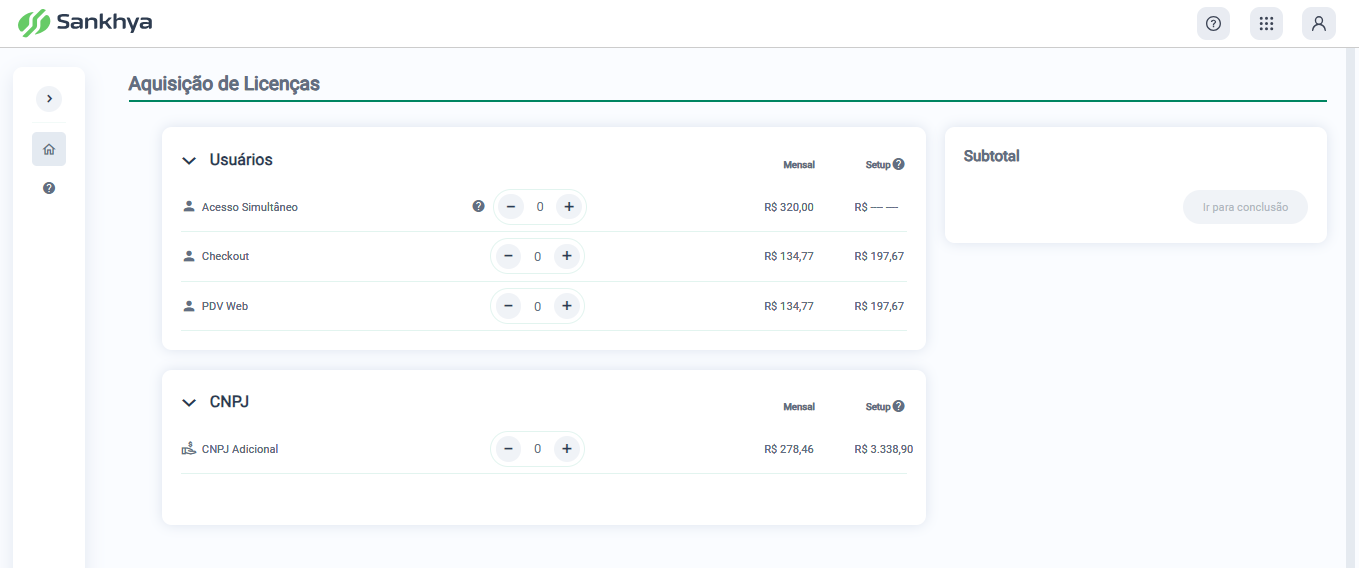Go to home via sidebar house icon
Image resolution: width=1359 pixels, height=568 pixels.
click(49, 149)
